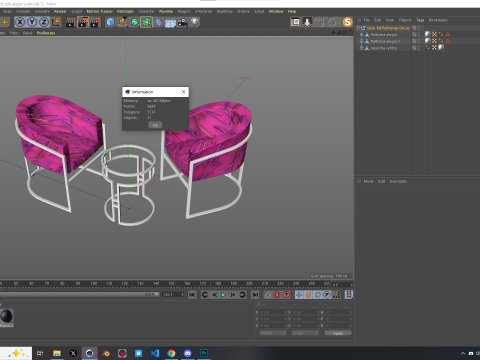480x360 pixels.
Task: Toggle rotation keyframe recording
Action: click(x=318, y=295)
